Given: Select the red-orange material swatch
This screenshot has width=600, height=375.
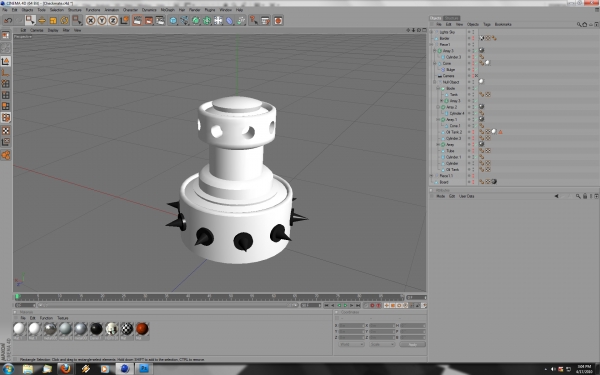Looking at the screenshot, I should click(142, 329).
